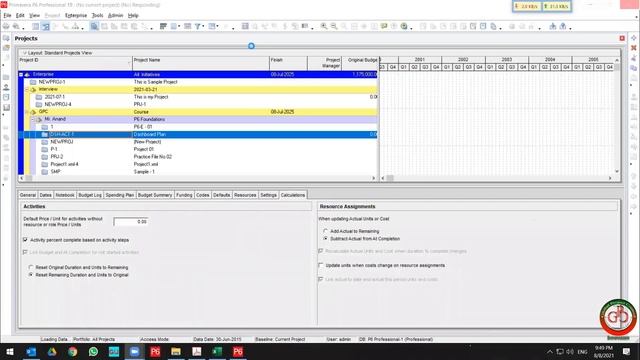Collapse the Interview EPS node

[x=27, y=89]
